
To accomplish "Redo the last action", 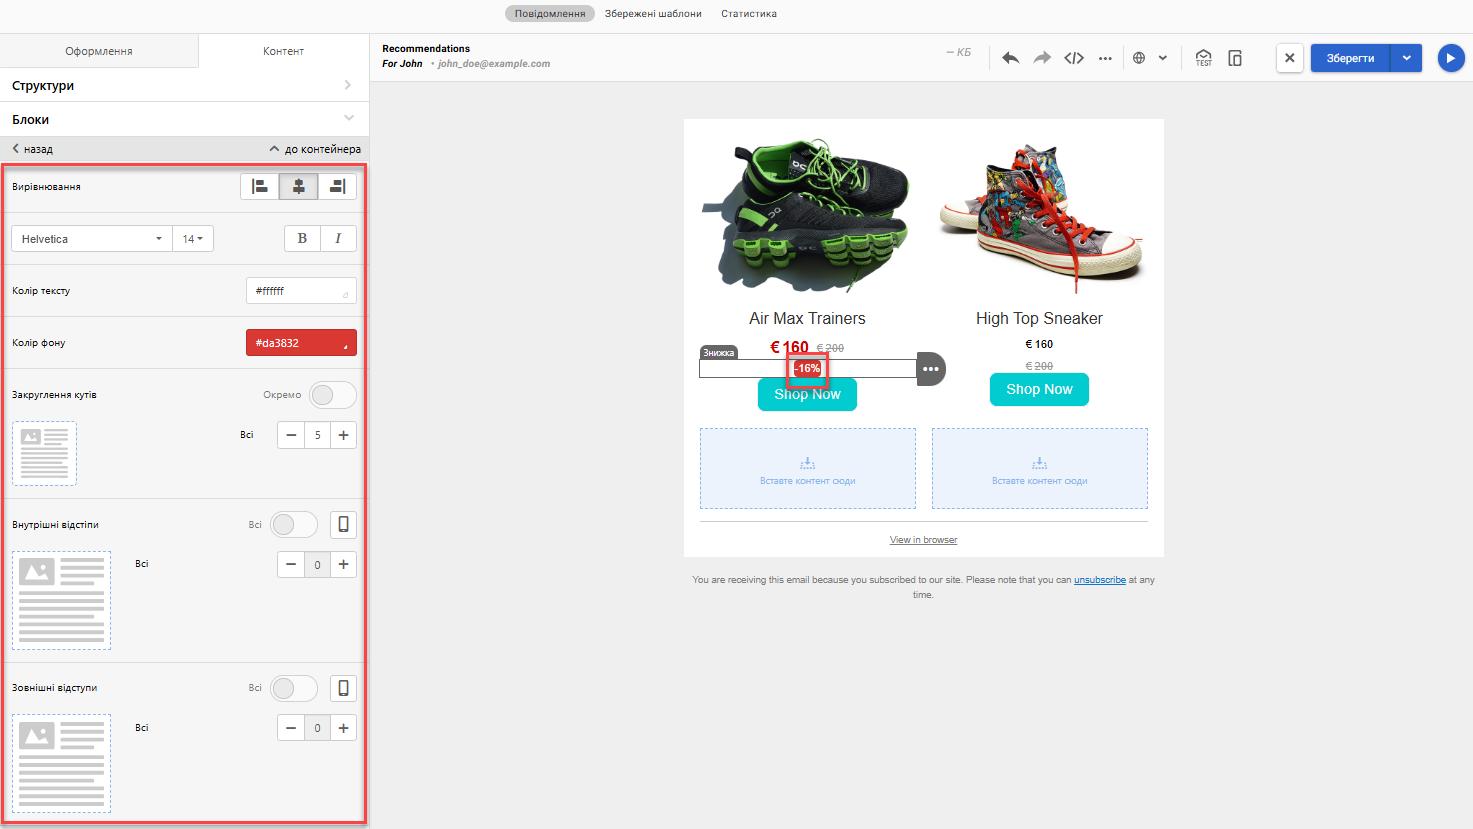I will (1042, 58).
